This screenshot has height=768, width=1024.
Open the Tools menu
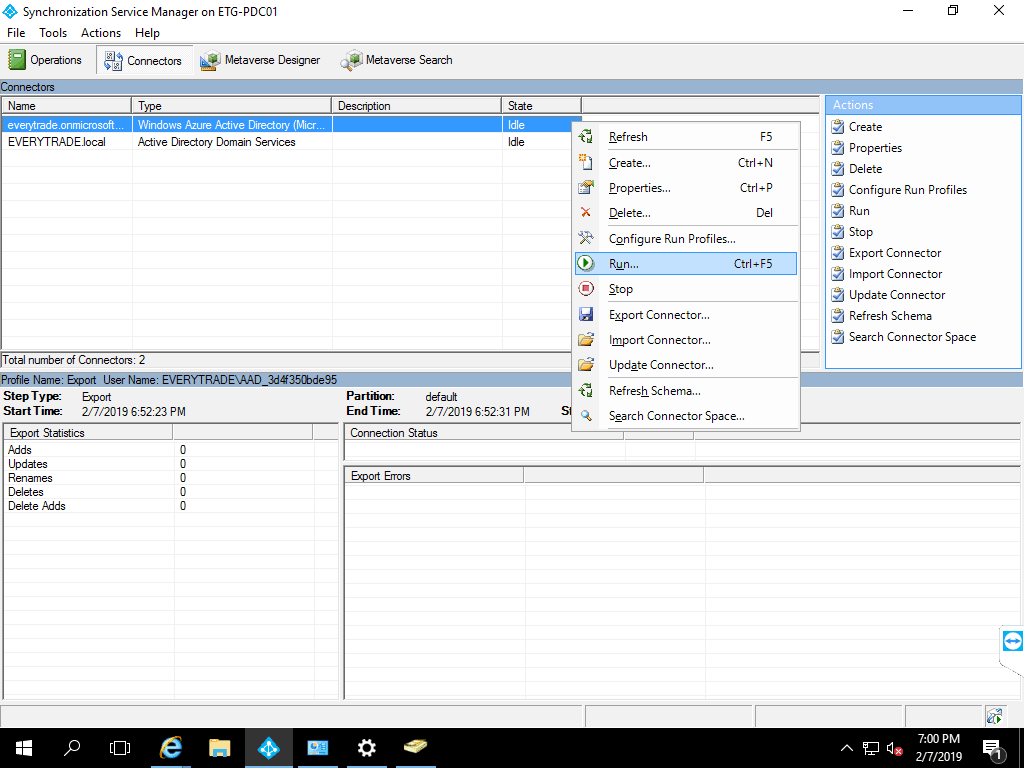(53, 33)
